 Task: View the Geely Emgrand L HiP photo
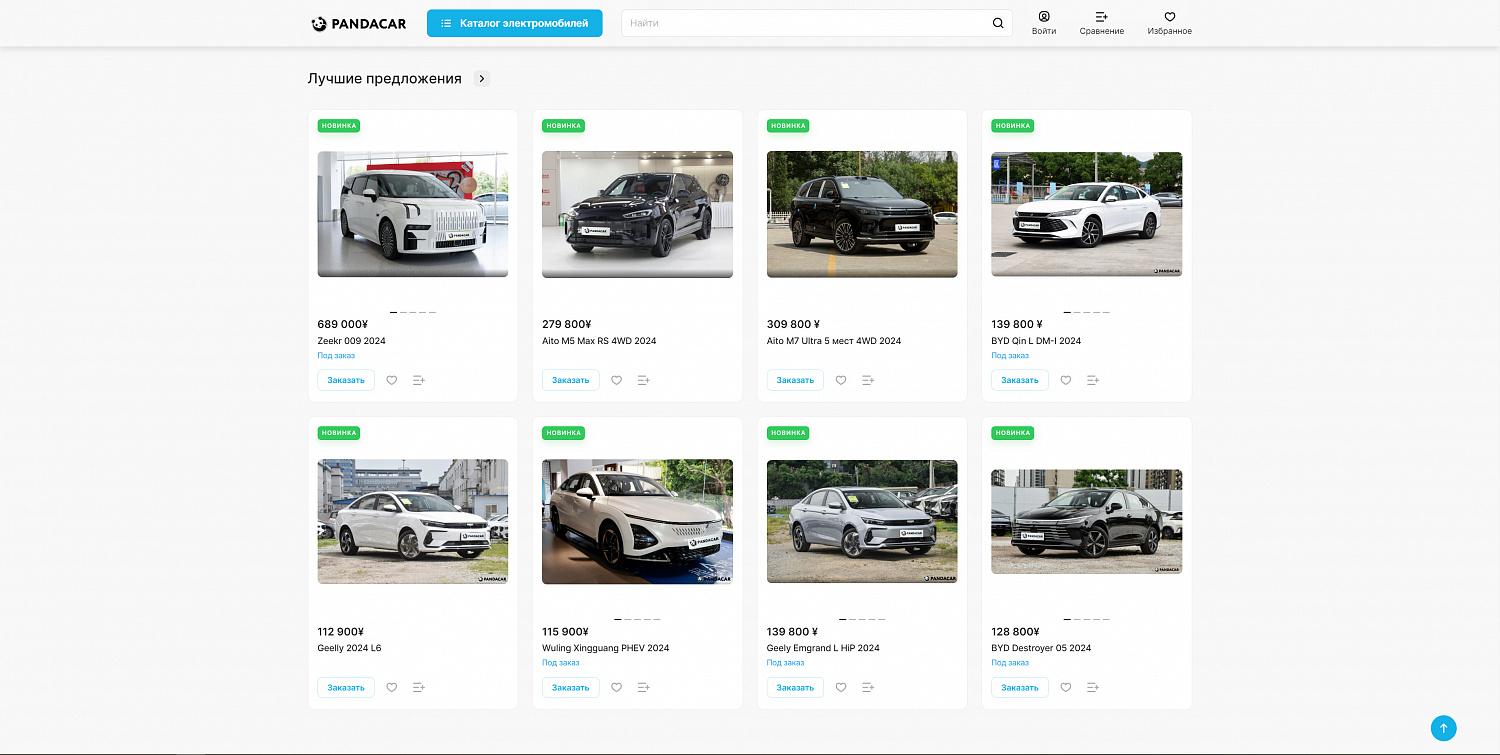click(862, 521)
